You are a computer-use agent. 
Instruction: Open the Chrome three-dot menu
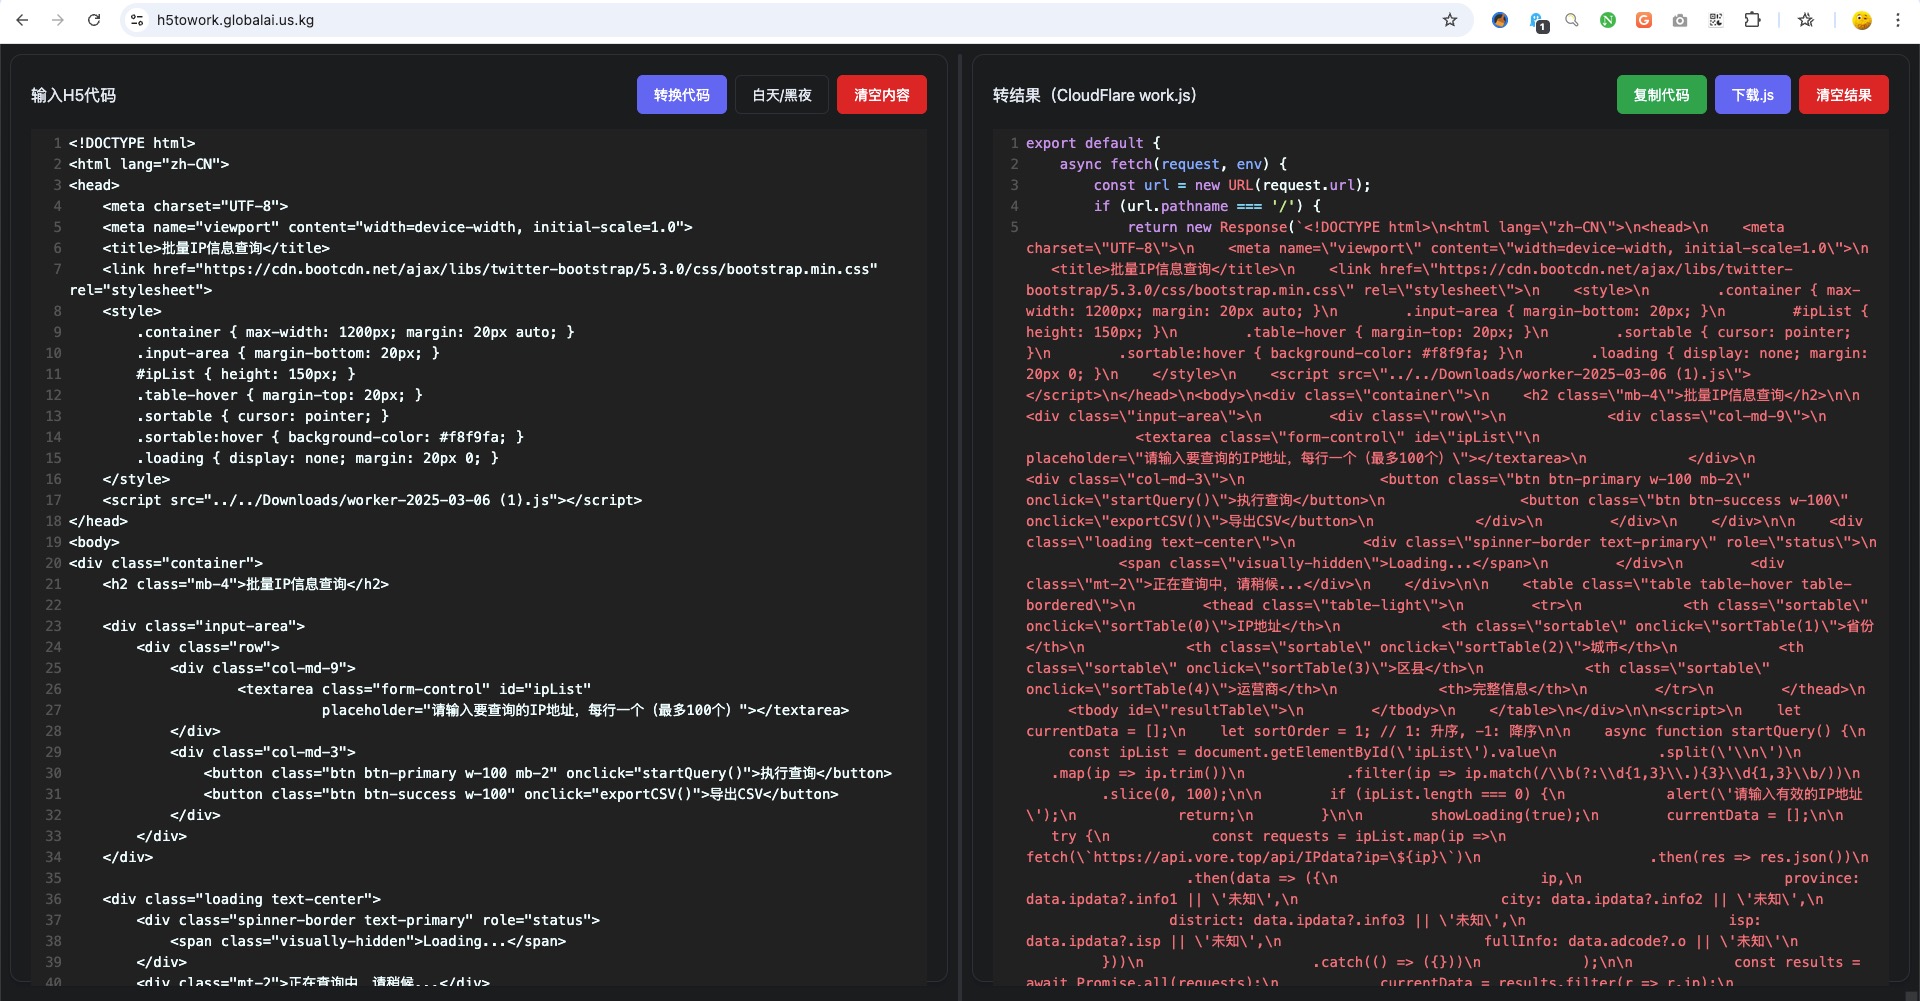pos(1897,20)
